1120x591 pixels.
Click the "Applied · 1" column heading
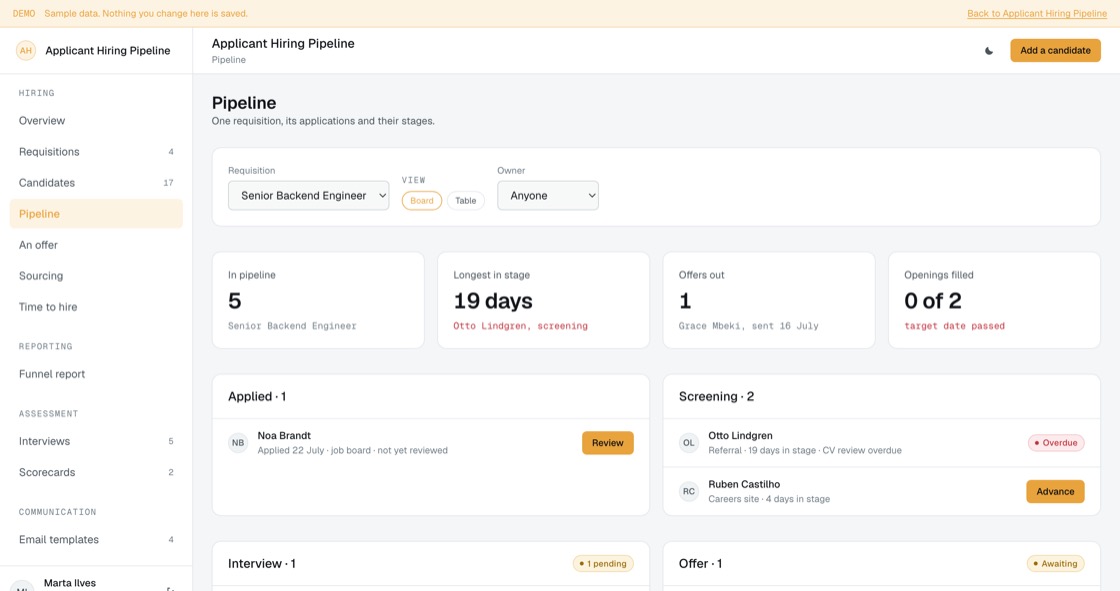(x=257, y=397)
